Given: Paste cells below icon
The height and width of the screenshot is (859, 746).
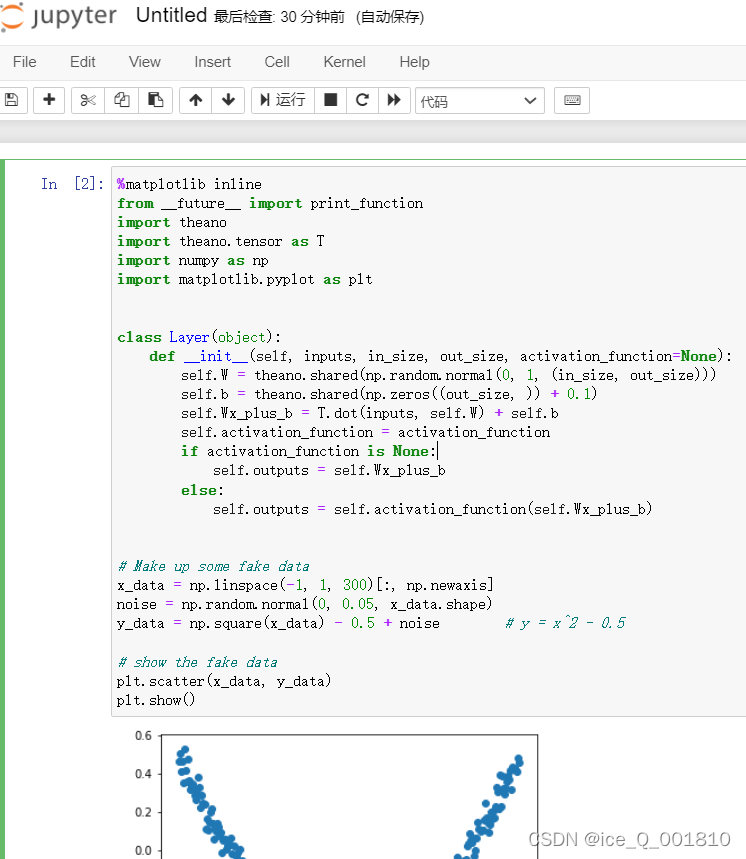Looking at the screenshot, I should [x=156, y=100].
